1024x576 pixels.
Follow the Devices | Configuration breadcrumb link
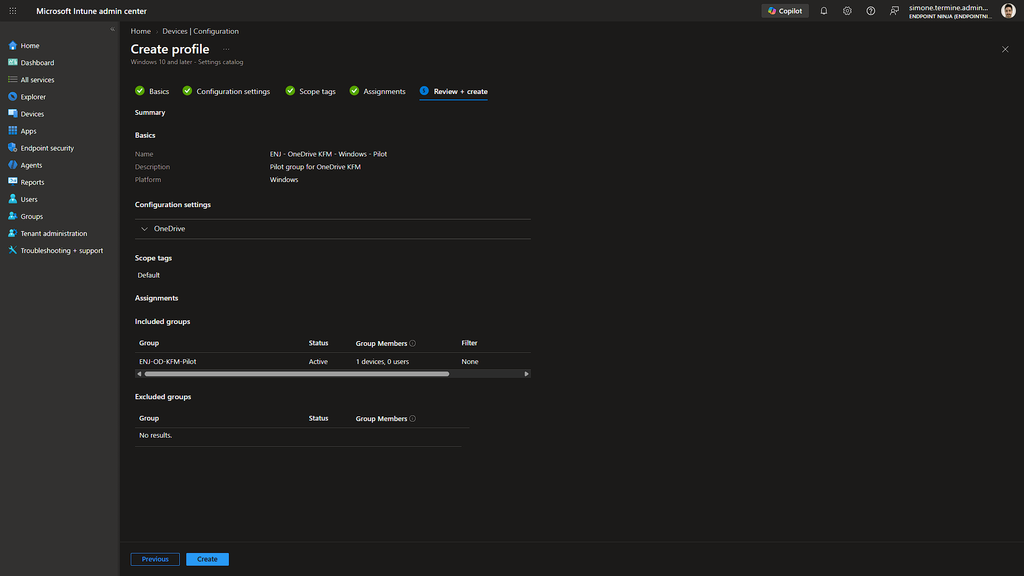(x=200, y=31)
